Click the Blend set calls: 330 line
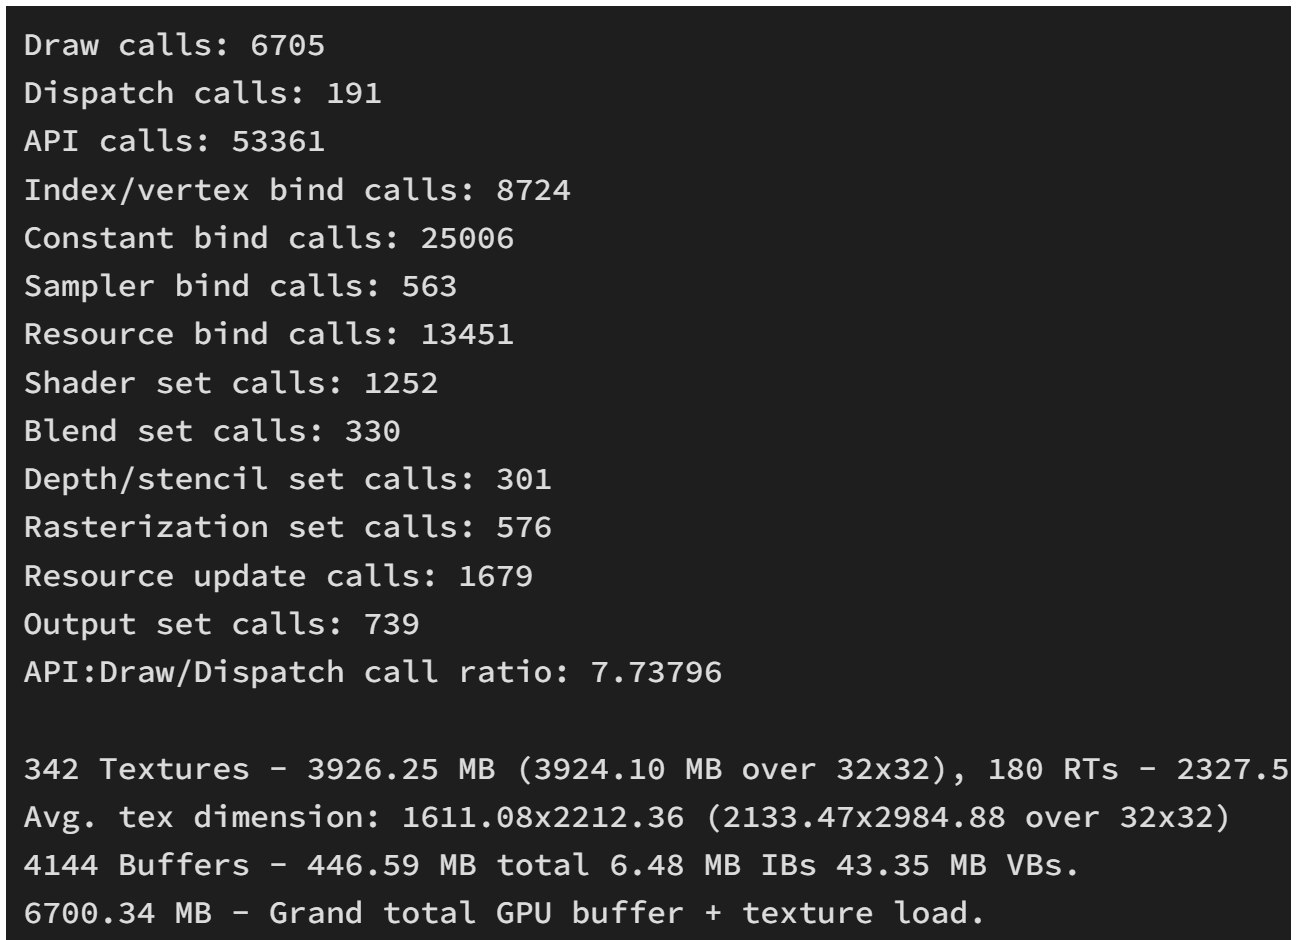The height and width of the screenshot is (940, 1300). coord(212,431)
